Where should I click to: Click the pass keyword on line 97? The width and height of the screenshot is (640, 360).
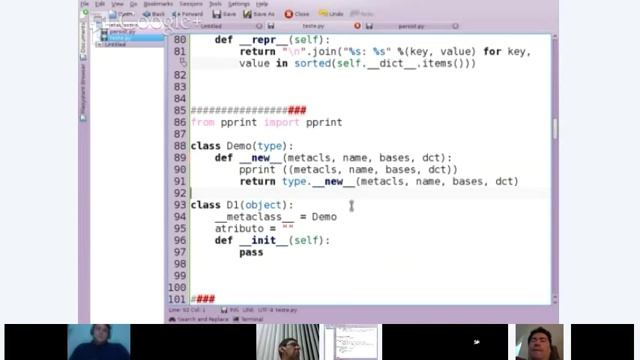(251, 252)
